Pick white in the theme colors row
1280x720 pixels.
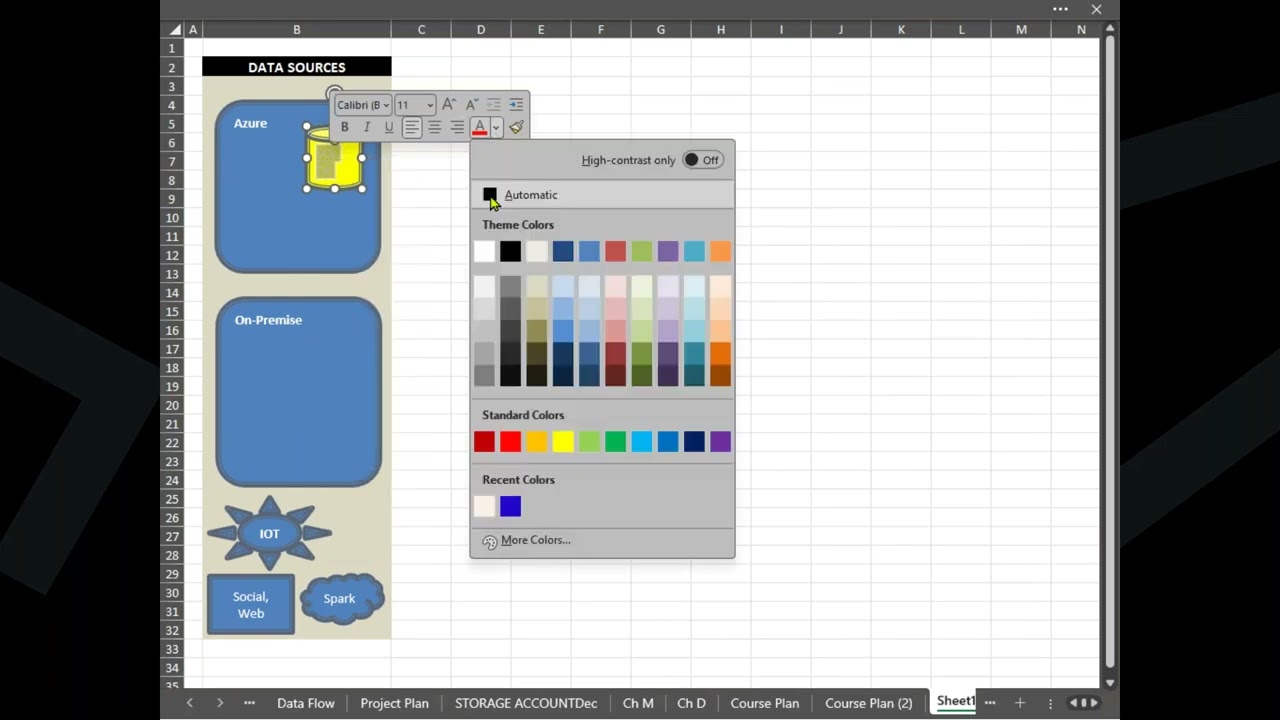point(484,251)
